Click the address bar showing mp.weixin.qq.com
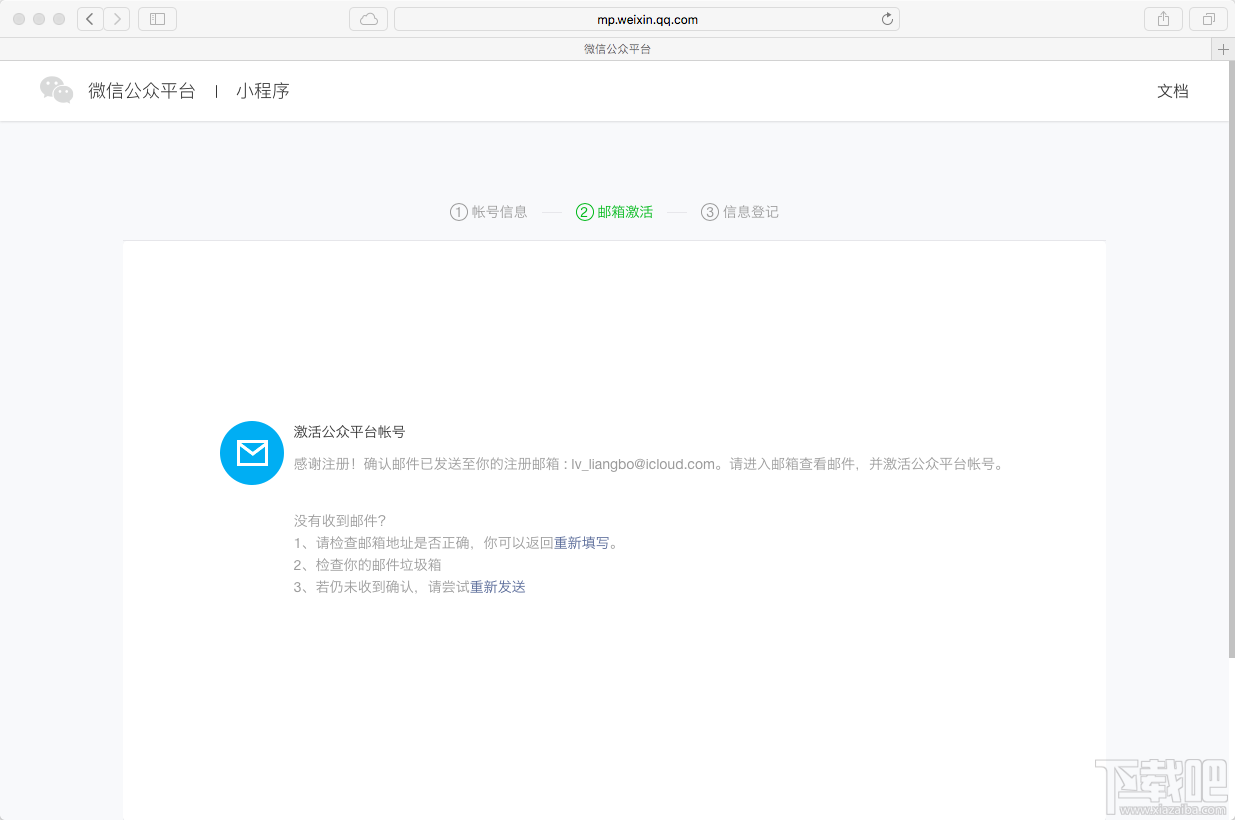1235x820 pixels. pyautogui.click(x=646, y=18)
